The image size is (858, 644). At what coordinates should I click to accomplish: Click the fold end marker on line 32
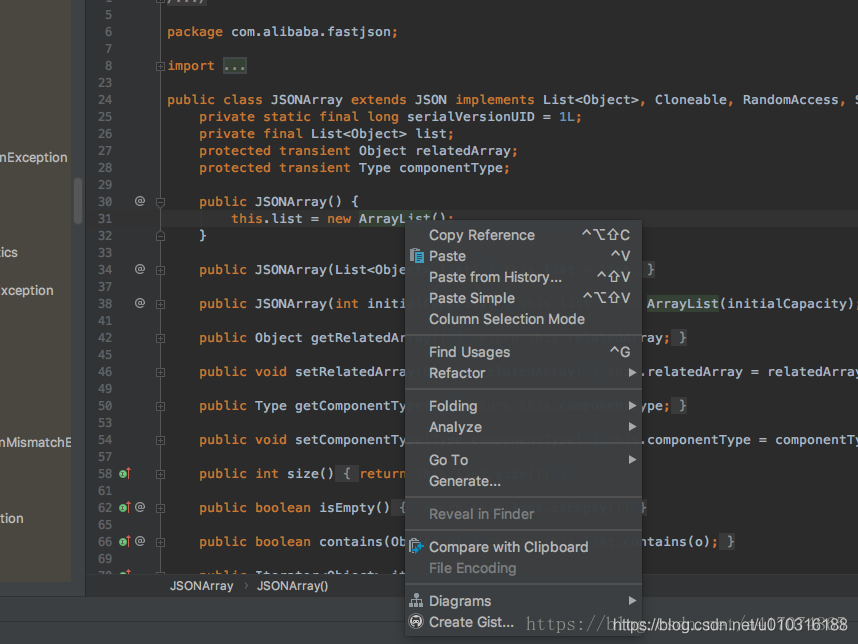pos(160,236)
